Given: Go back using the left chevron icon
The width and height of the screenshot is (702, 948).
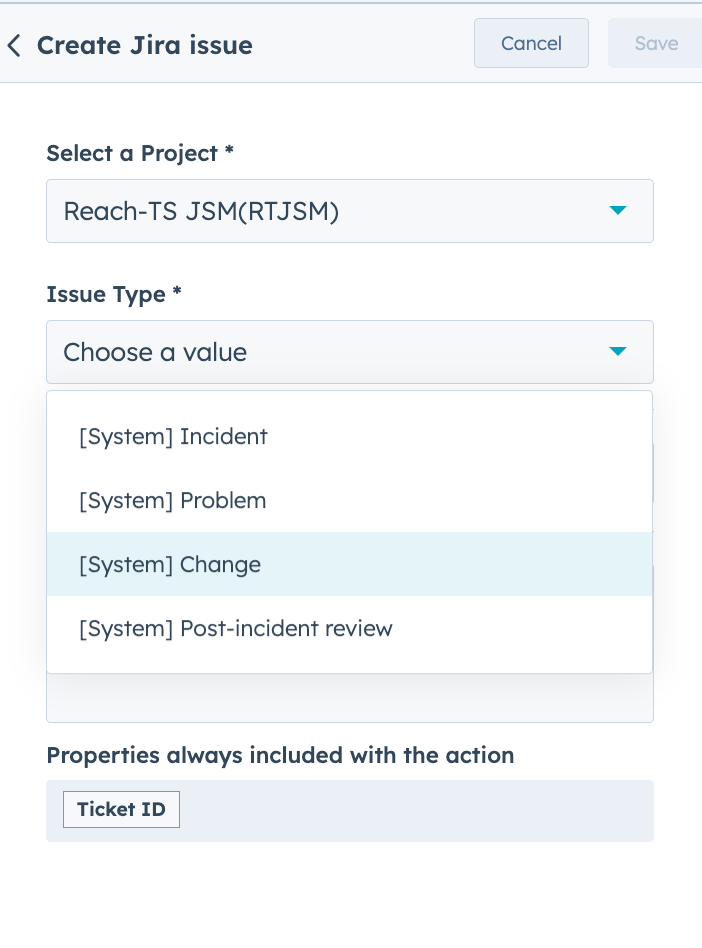Looking at the screenshot, I should pyautogui.click(x=14, y=45).
